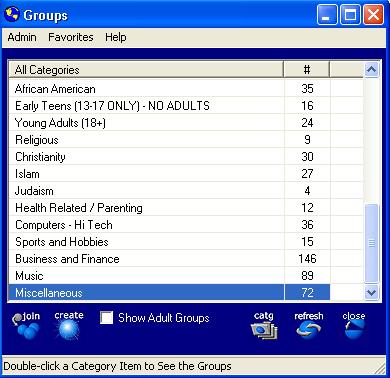The image size is (390, 378).
Task: Click the status bar hint text
Action: [117, 366]
